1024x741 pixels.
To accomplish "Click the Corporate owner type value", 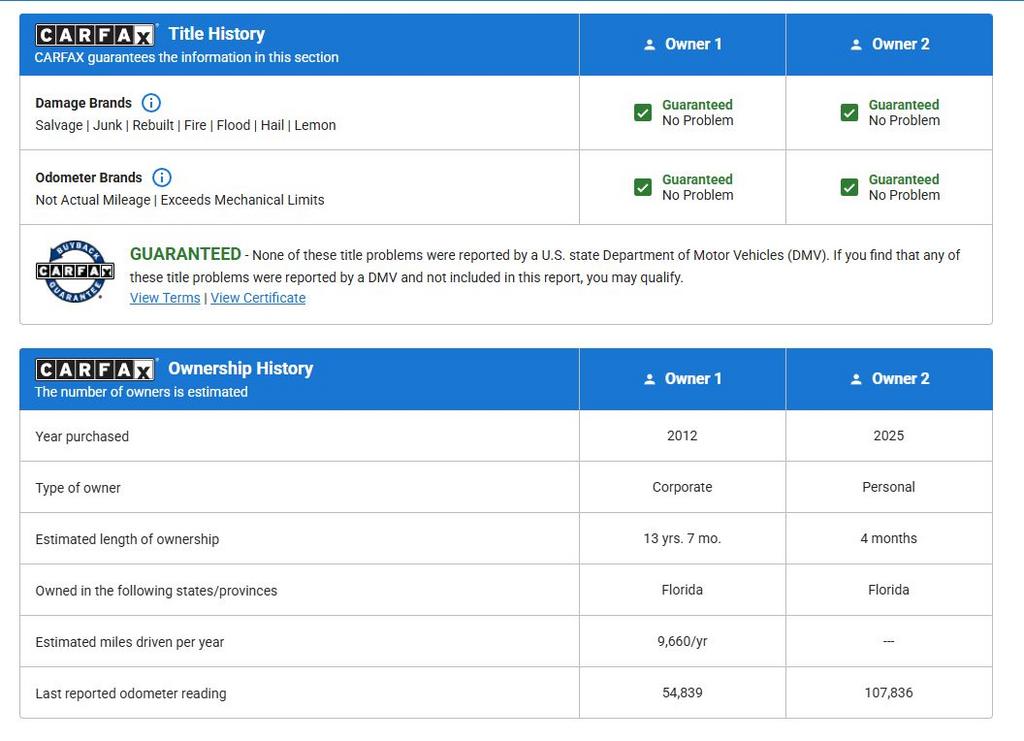I will coord(682,487).
